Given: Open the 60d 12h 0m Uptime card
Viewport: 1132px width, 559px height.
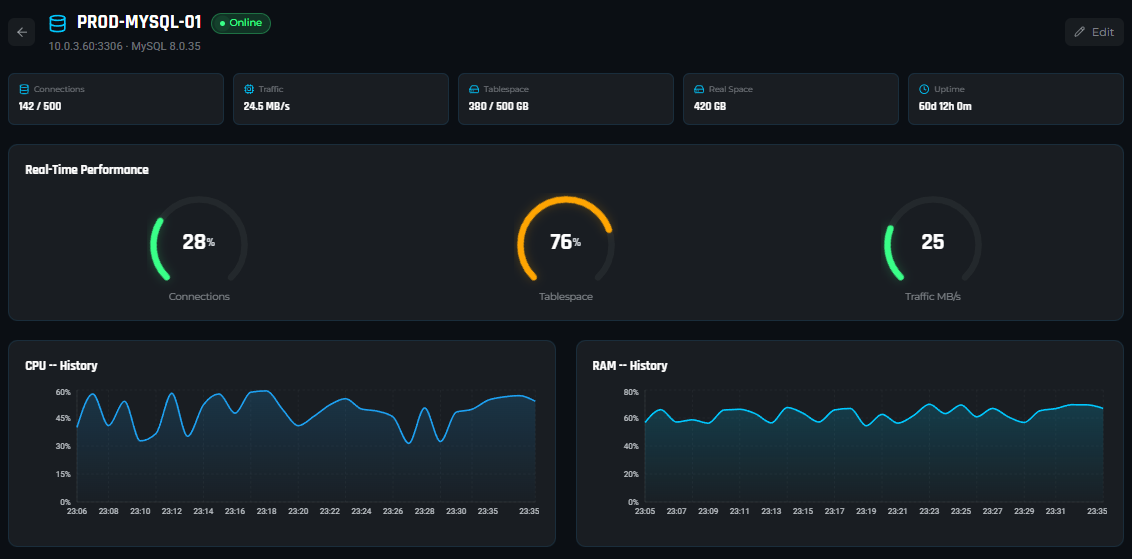Looking at the screenshot, I should click(1015, 98).
